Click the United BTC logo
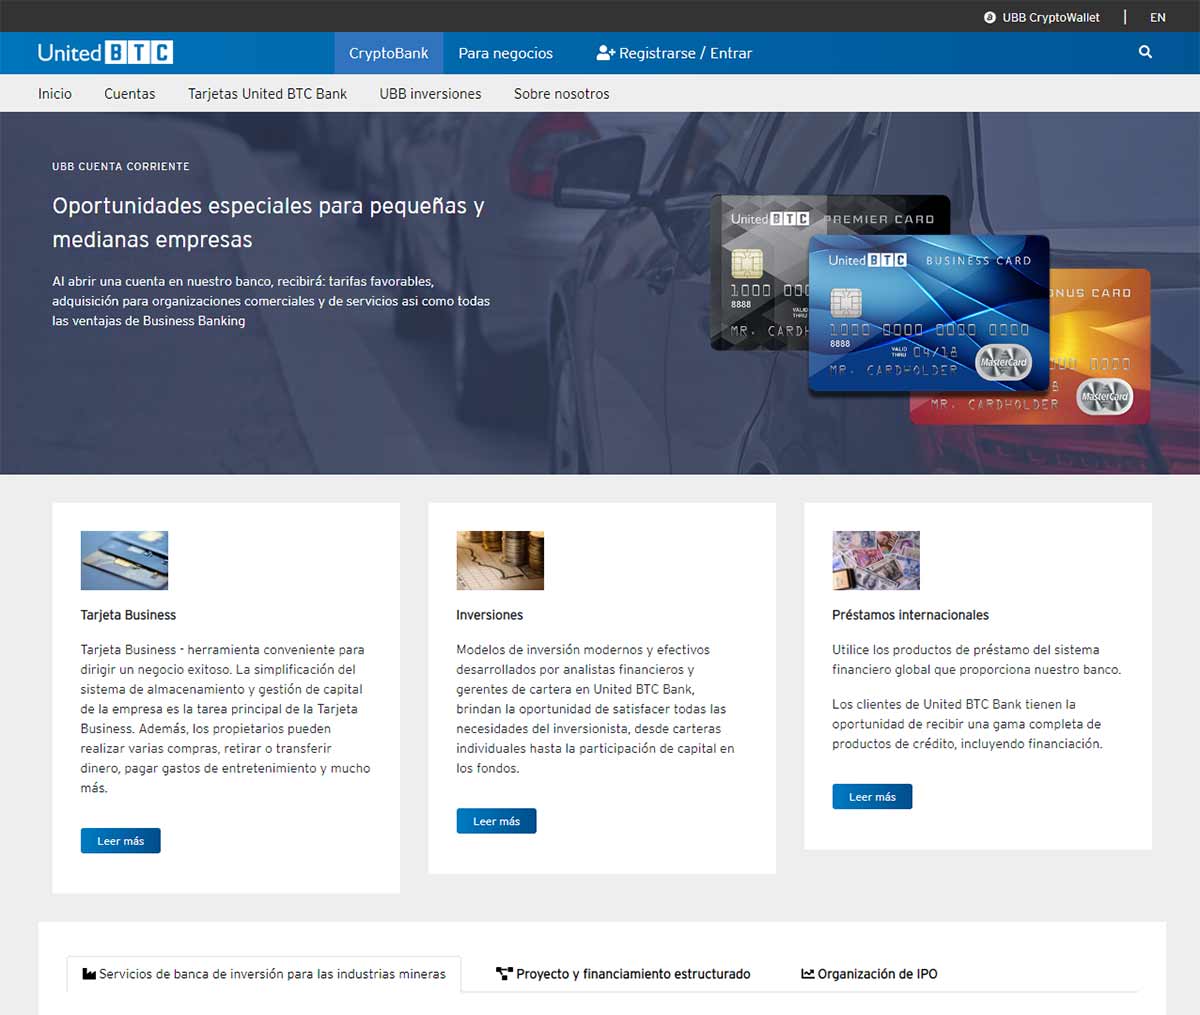The image size is (1200, 1015). 105,53
